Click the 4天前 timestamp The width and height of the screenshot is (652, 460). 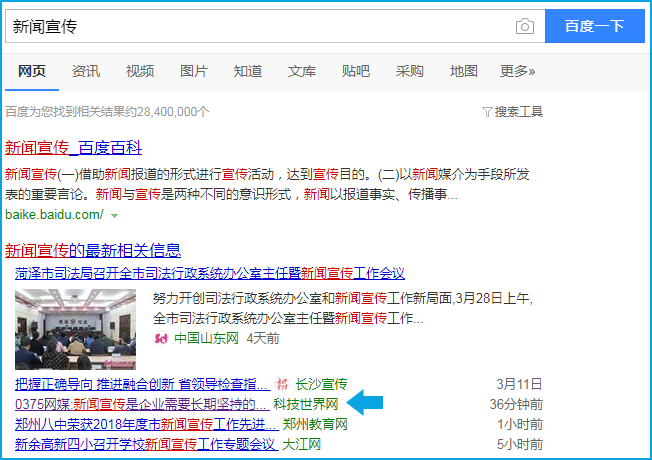point(263,339)
